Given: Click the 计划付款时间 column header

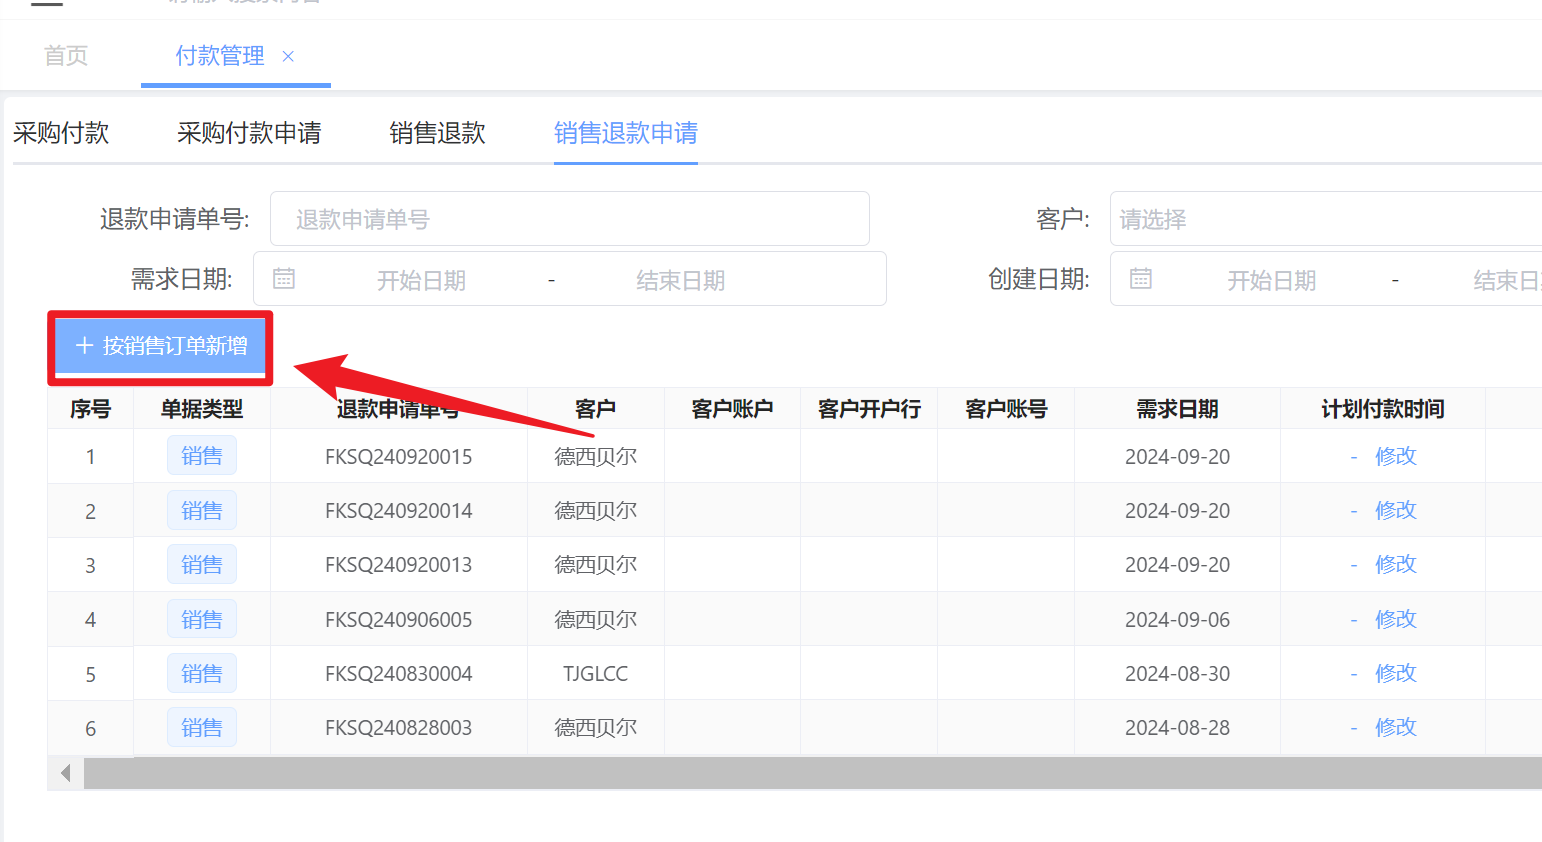Looking at the screenshot, I should pyautogui.click(x=1383, y=409).
